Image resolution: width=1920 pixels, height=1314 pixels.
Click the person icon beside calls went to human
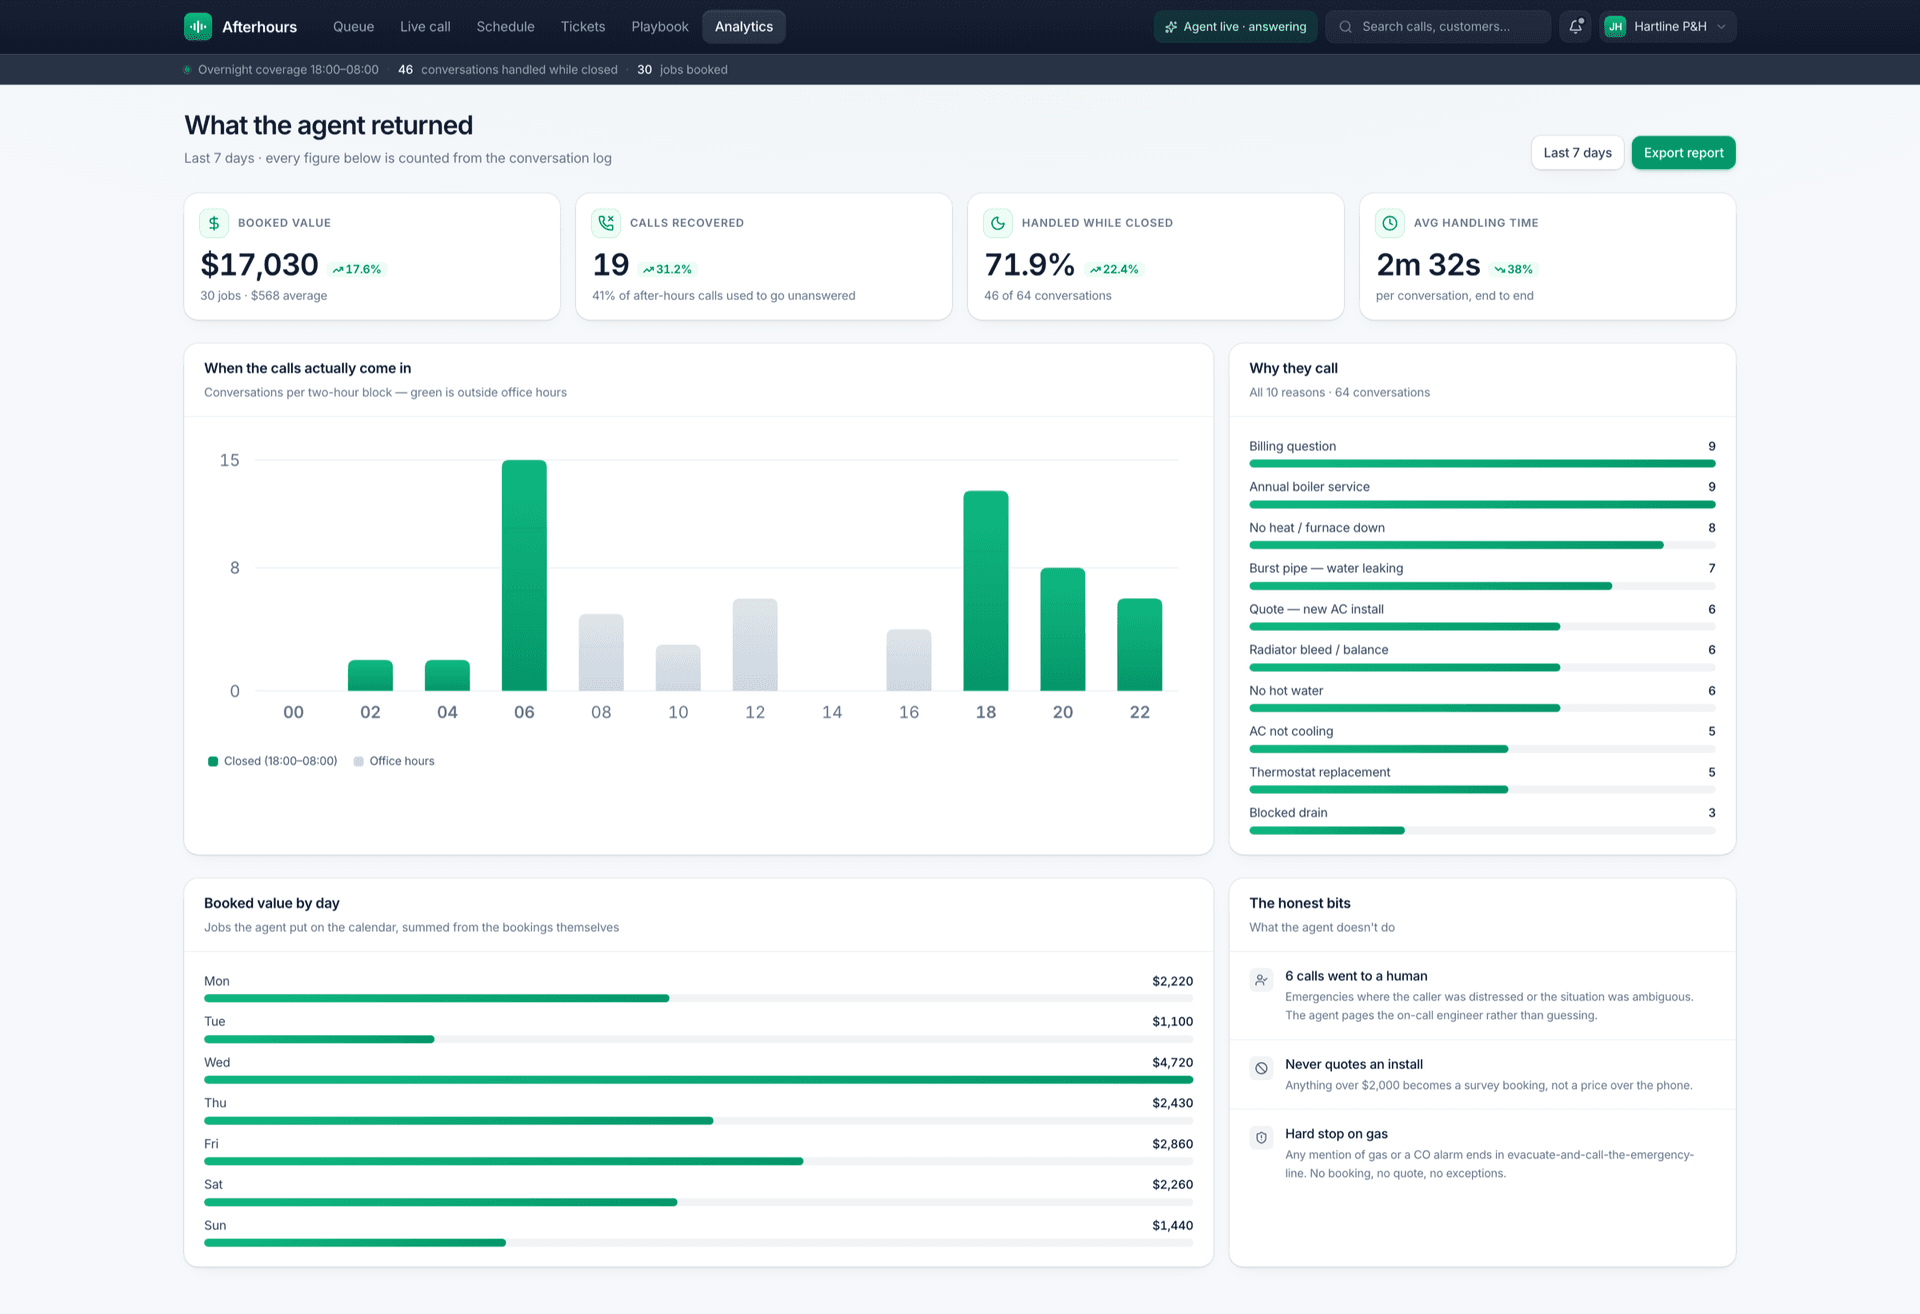[1261, 980]
